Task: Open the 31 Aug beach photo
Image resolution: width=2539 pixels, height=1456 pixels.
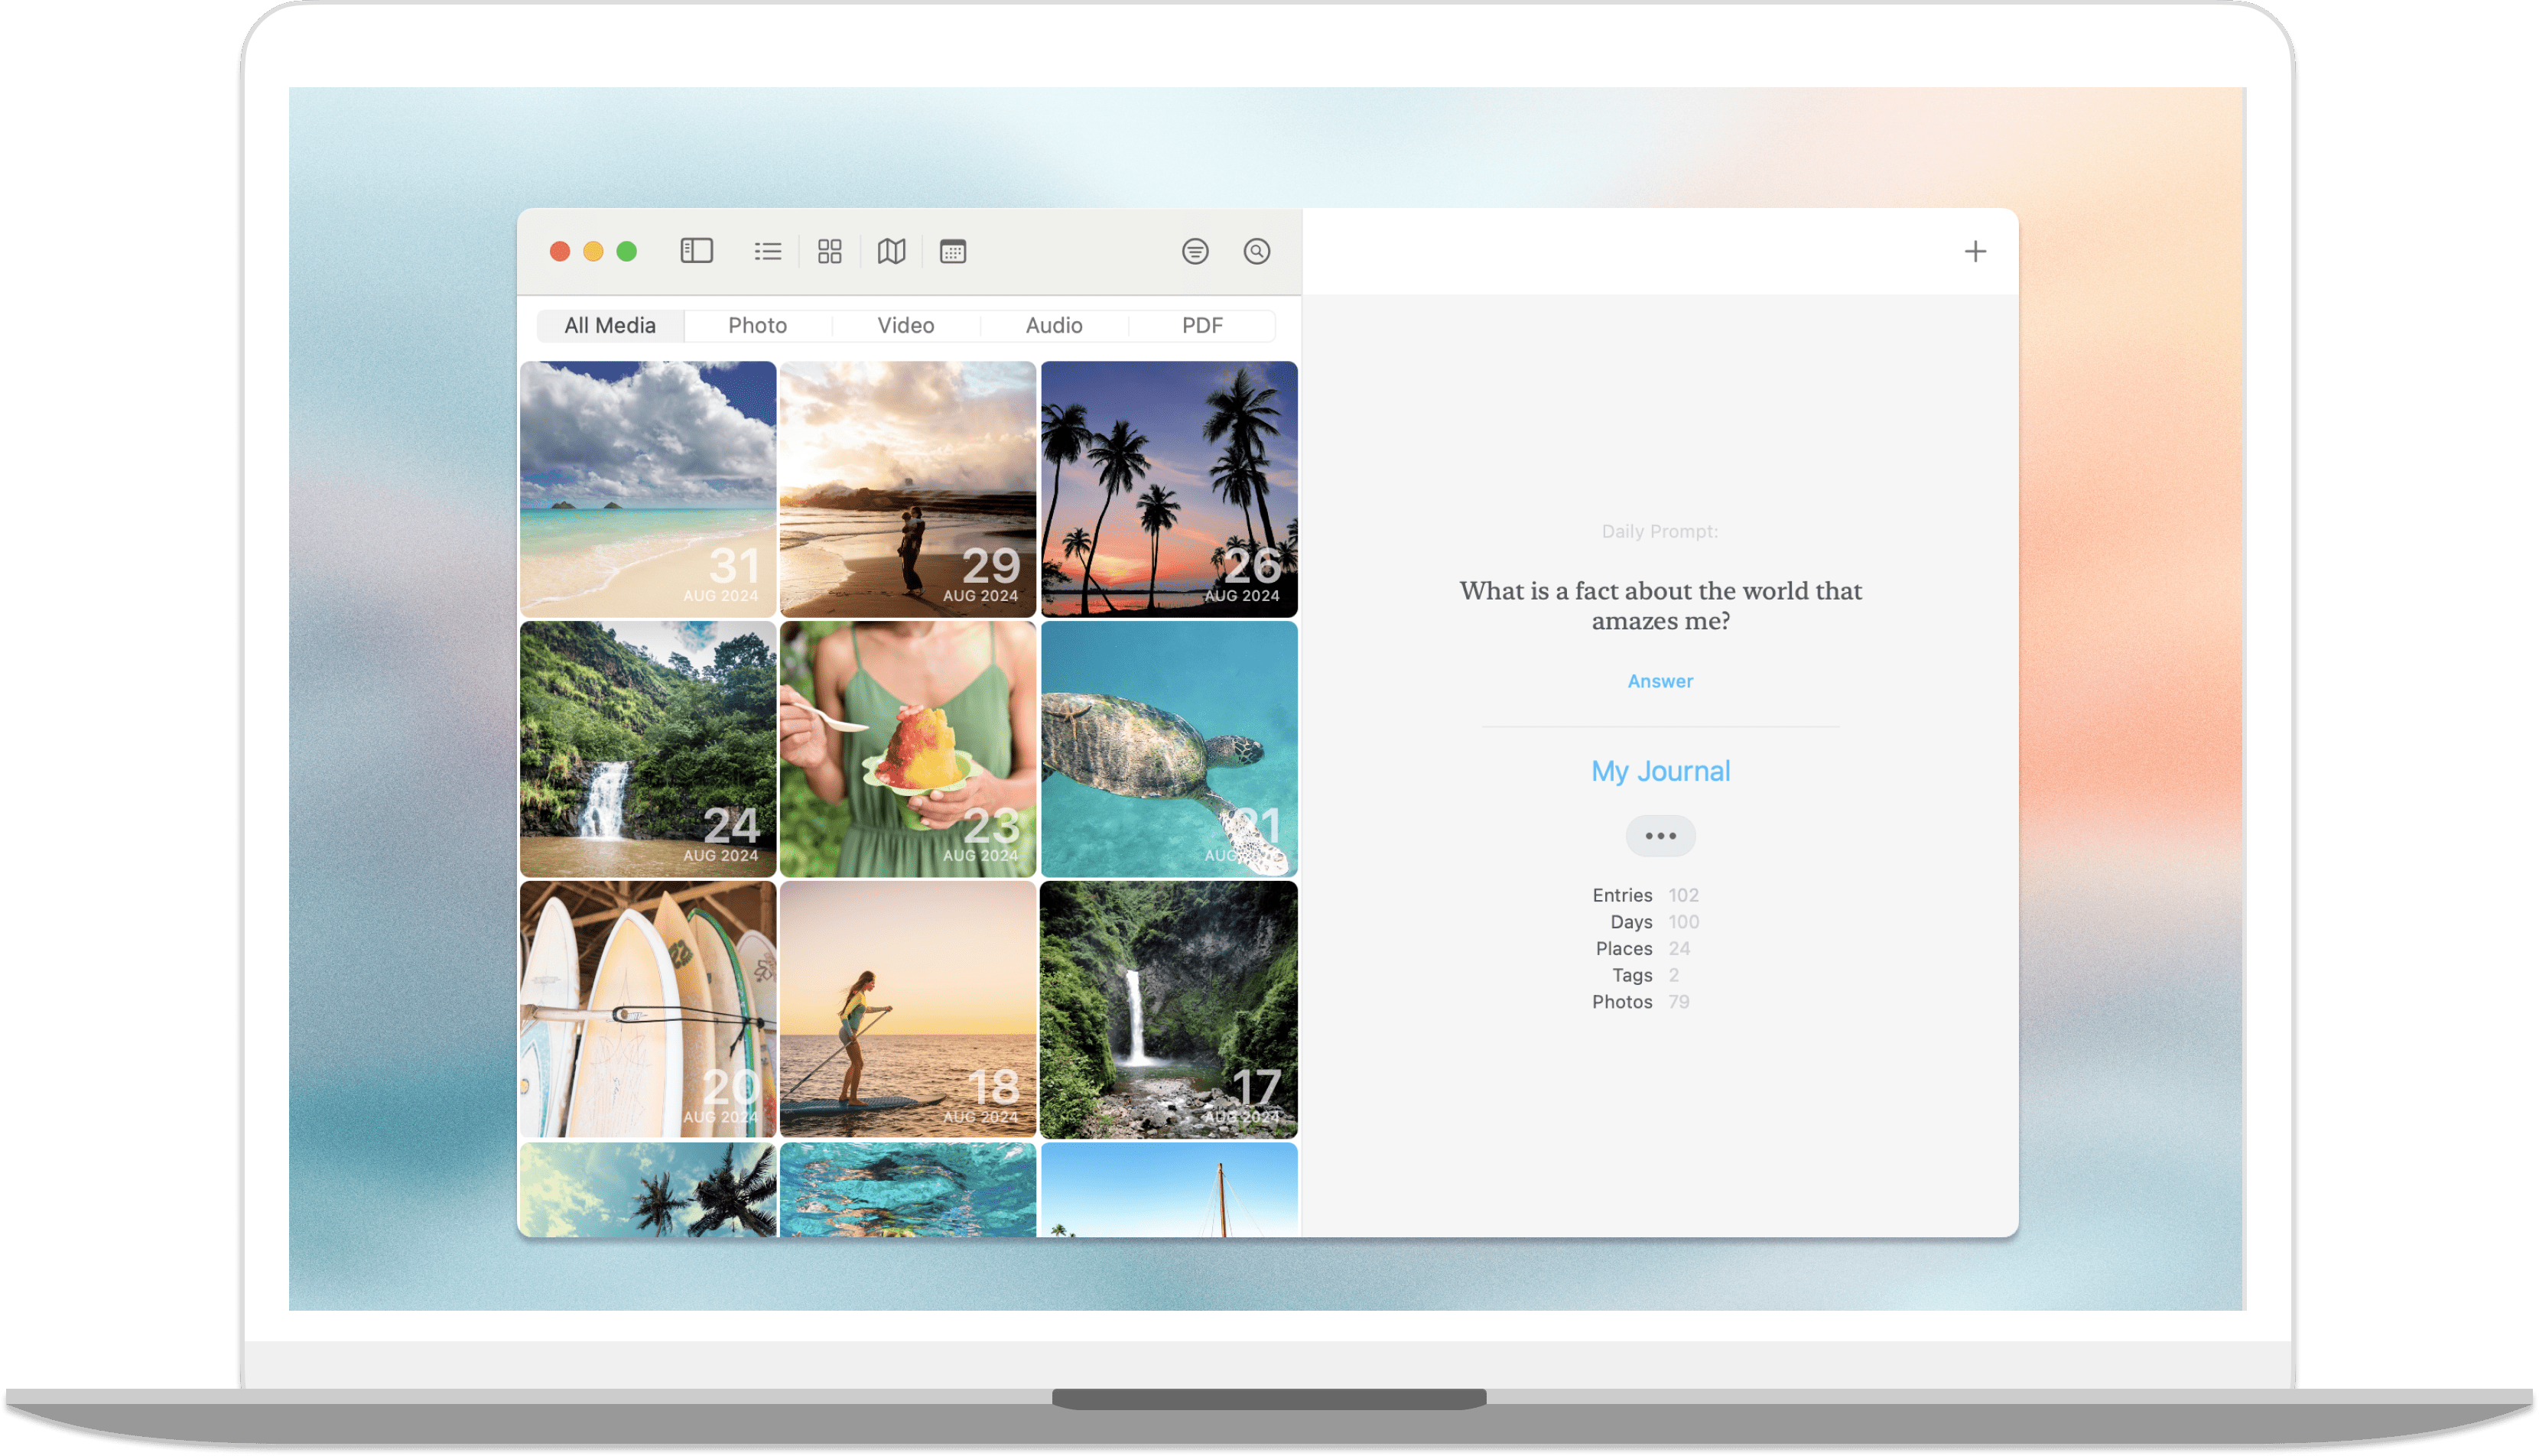Action: pyautogui.click(x=647, y=488)
